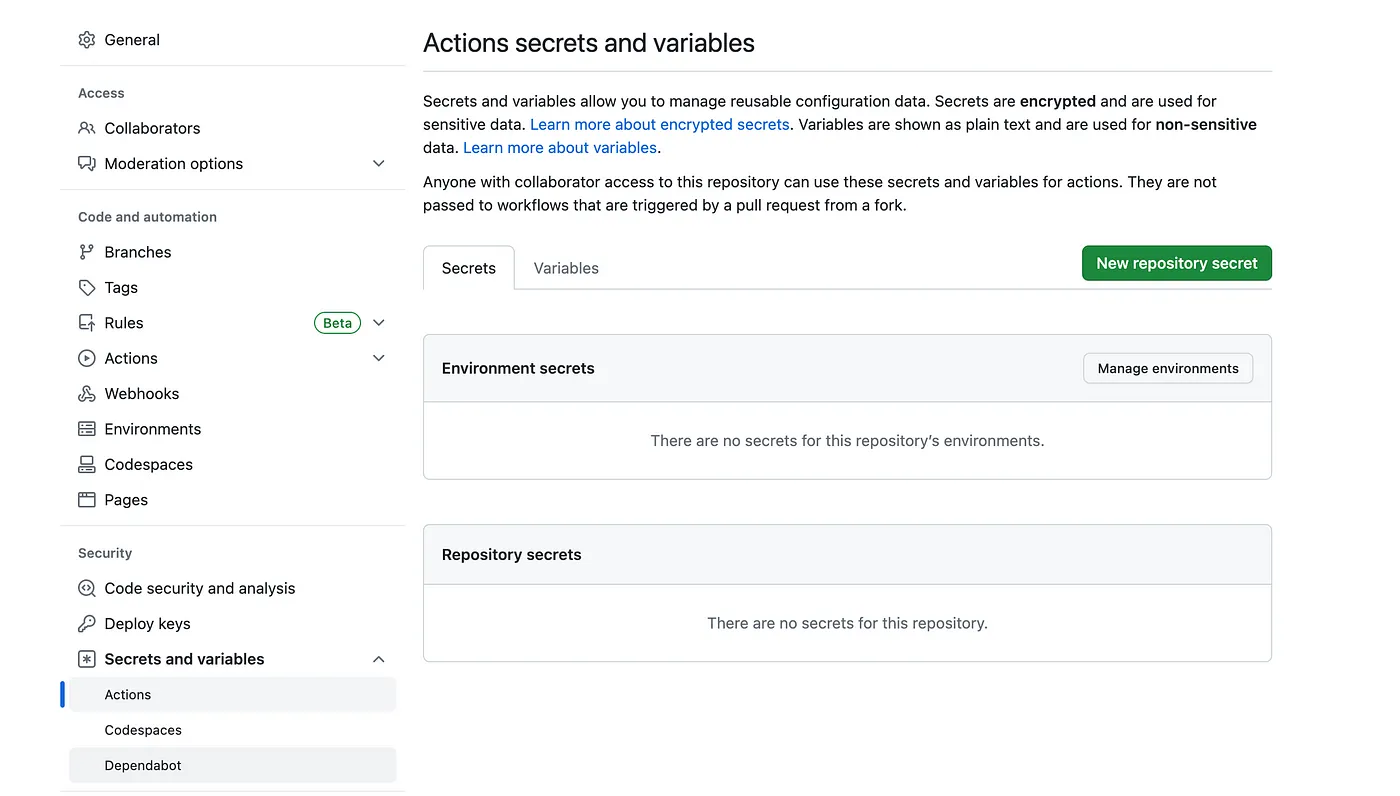
Task: Select the Secrets and variables asterisk icon
Action: pos(88,658)
